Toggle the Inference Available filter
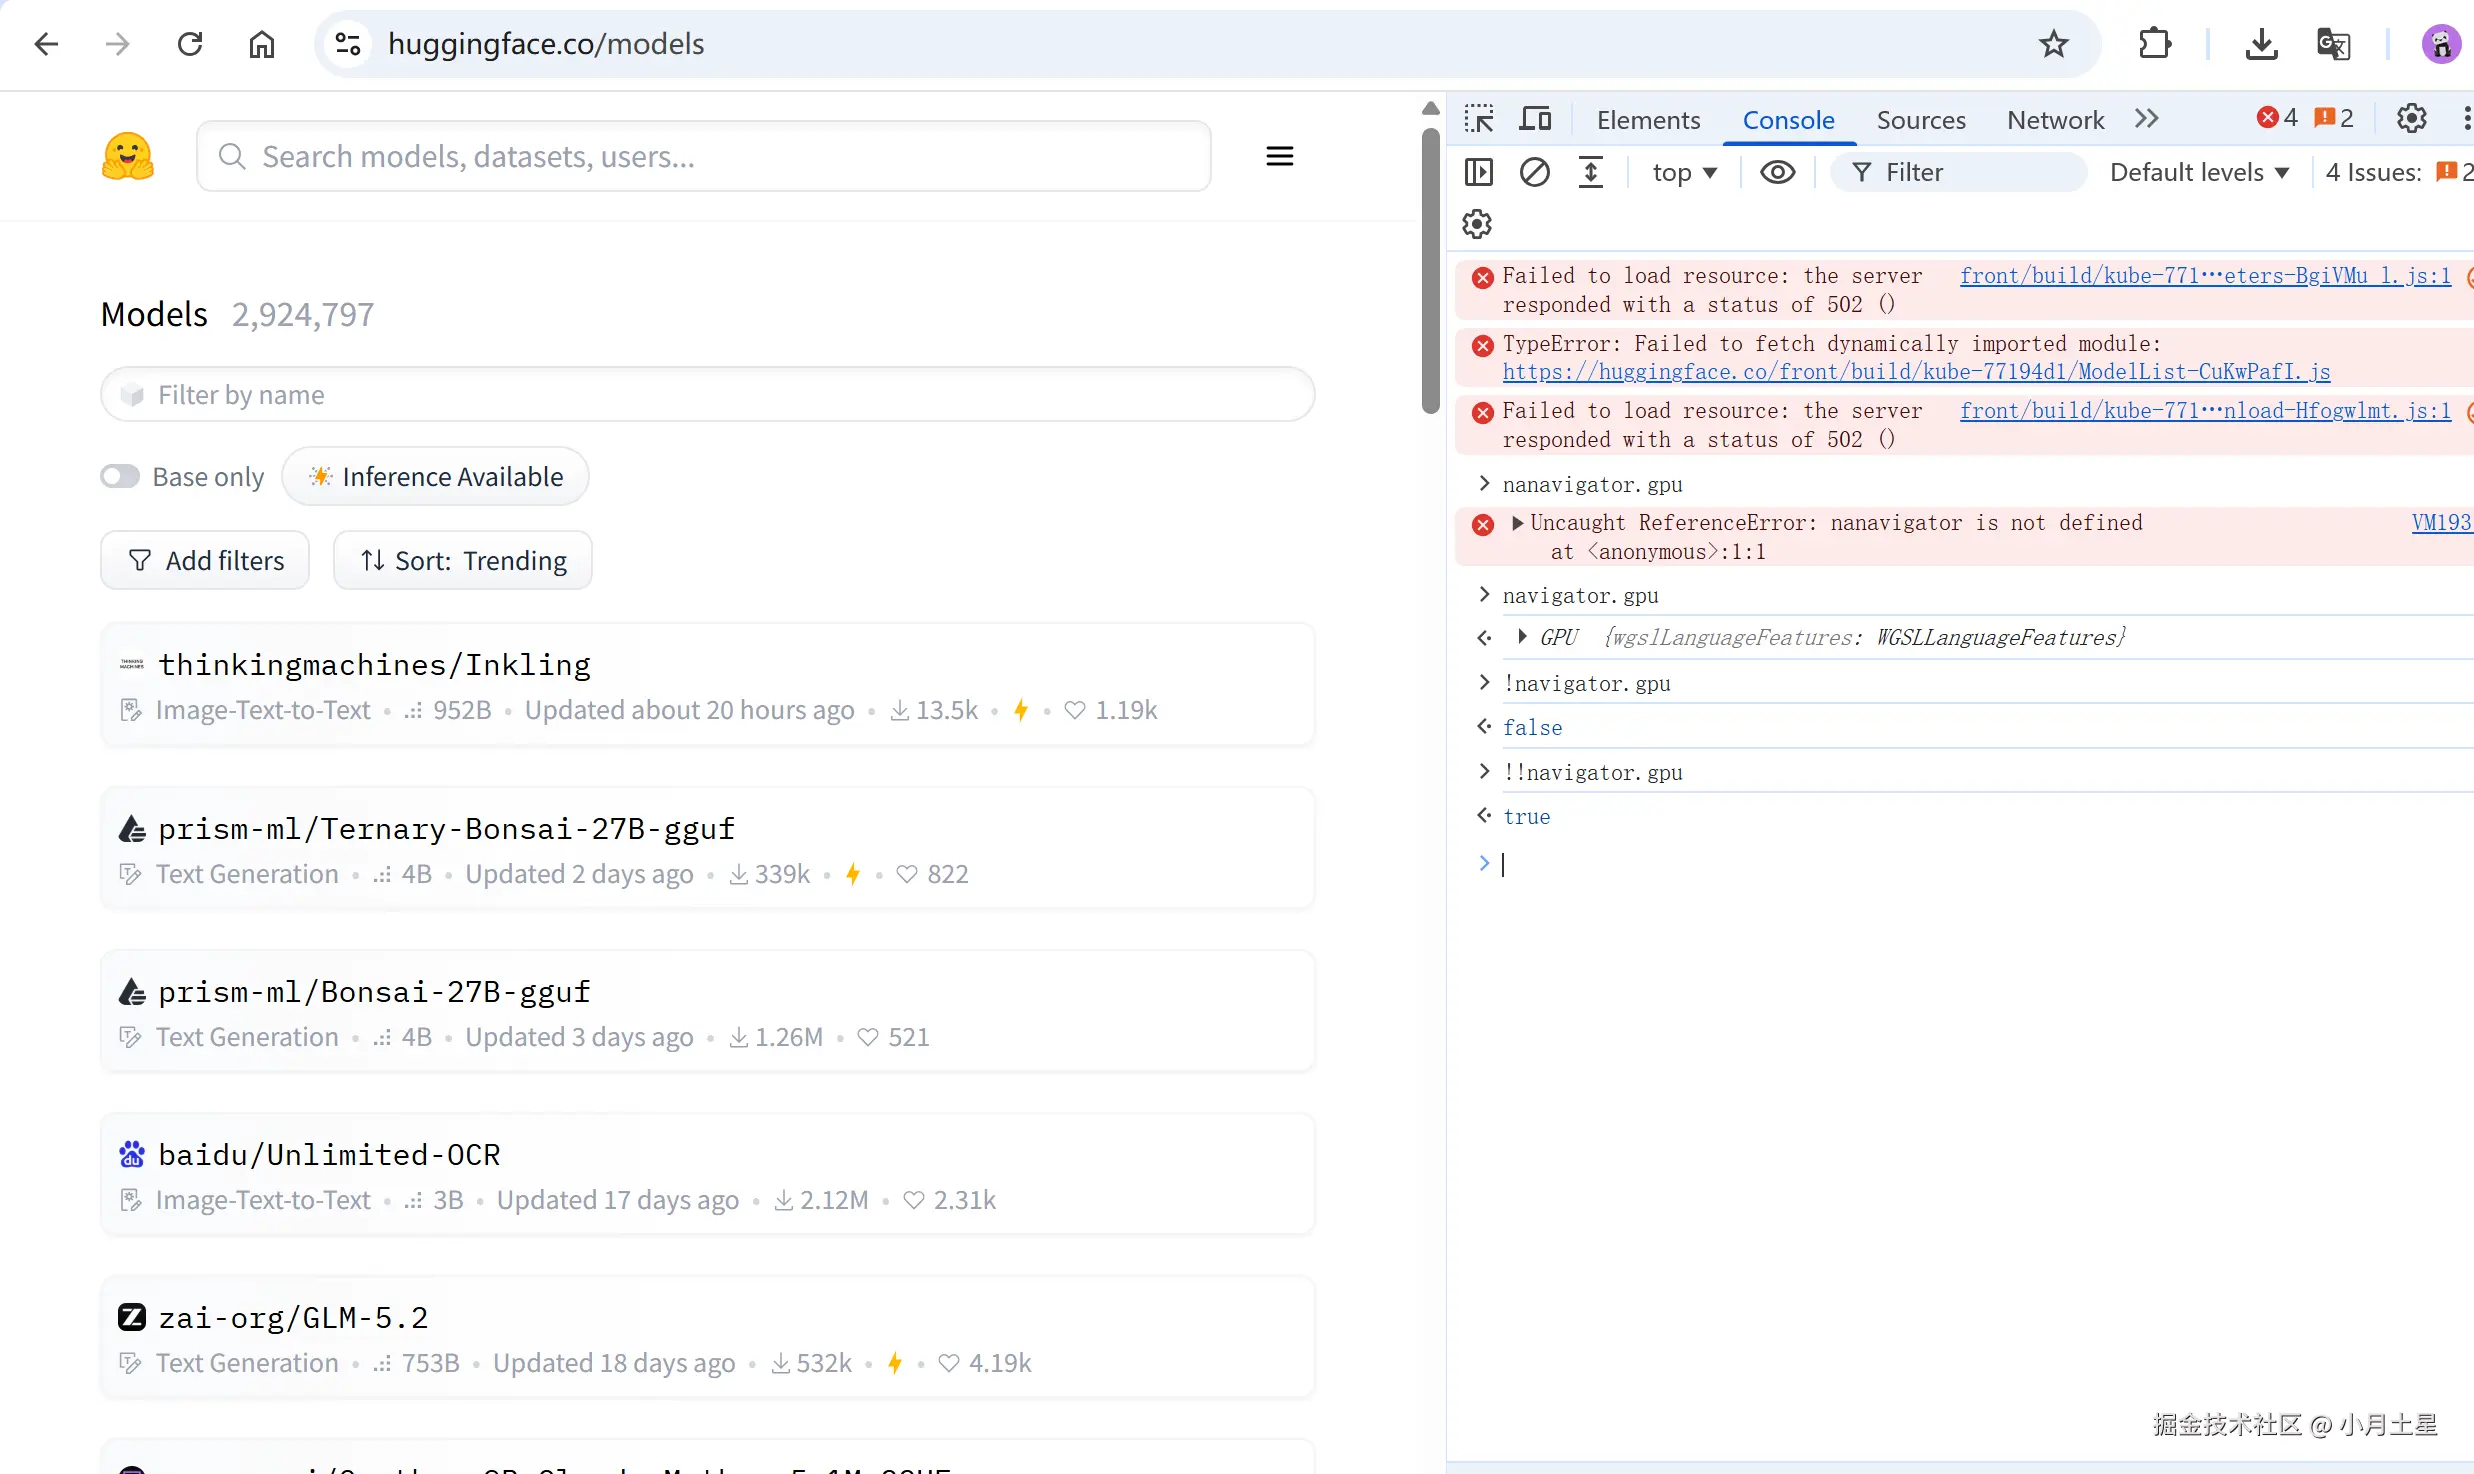This screenshot has width=2474, height=1474. click(436, 477)
